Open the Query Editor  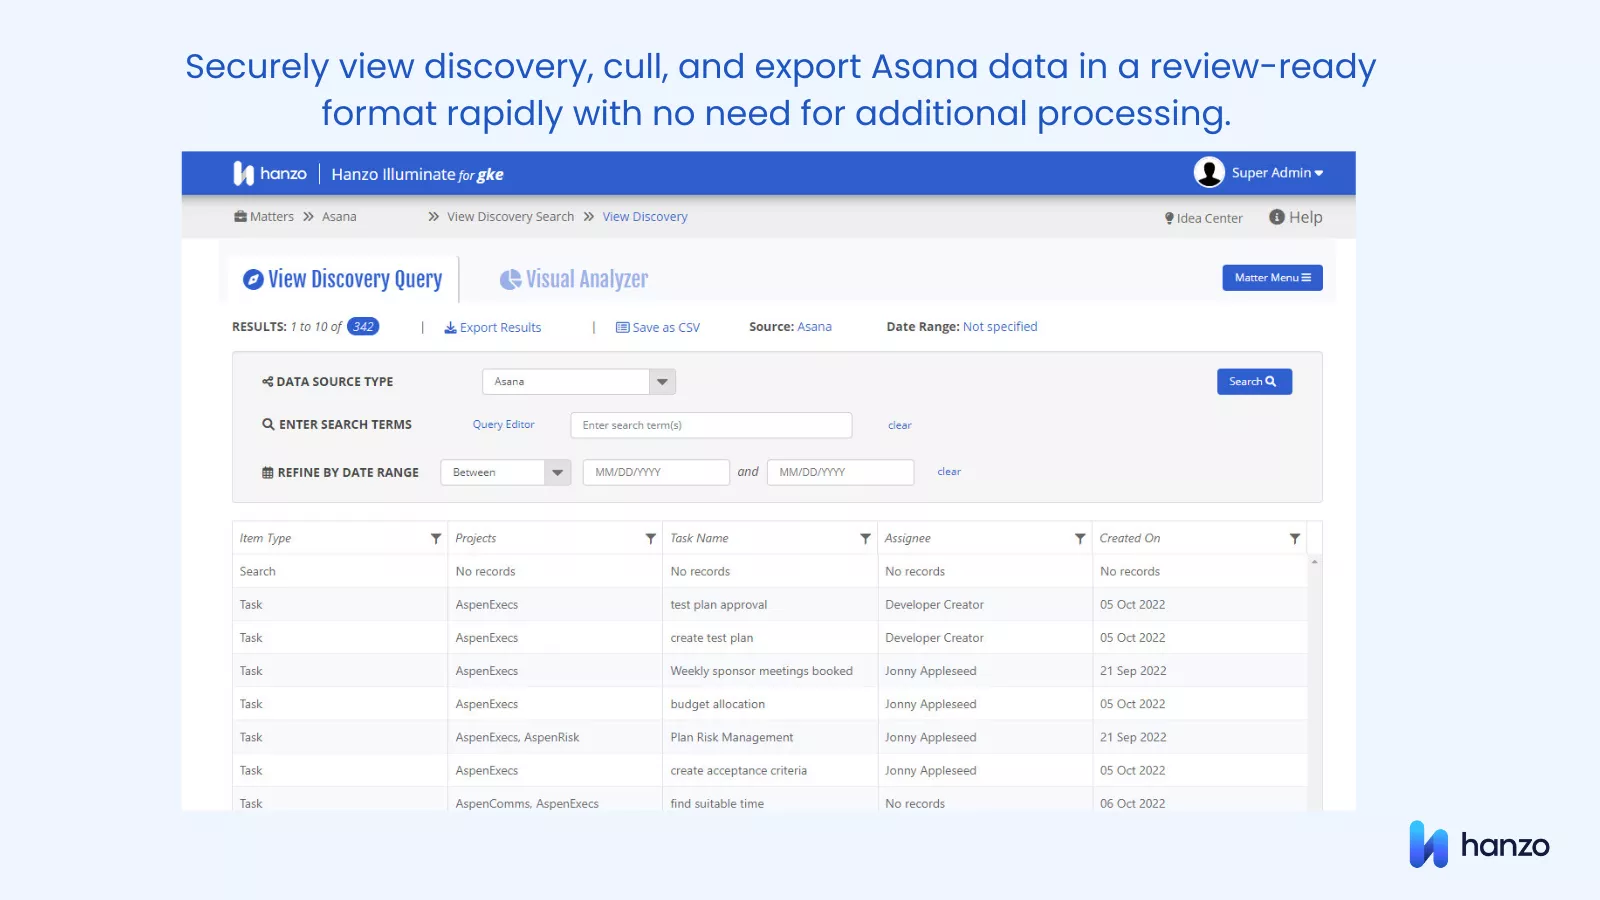[x=503, y=425]
